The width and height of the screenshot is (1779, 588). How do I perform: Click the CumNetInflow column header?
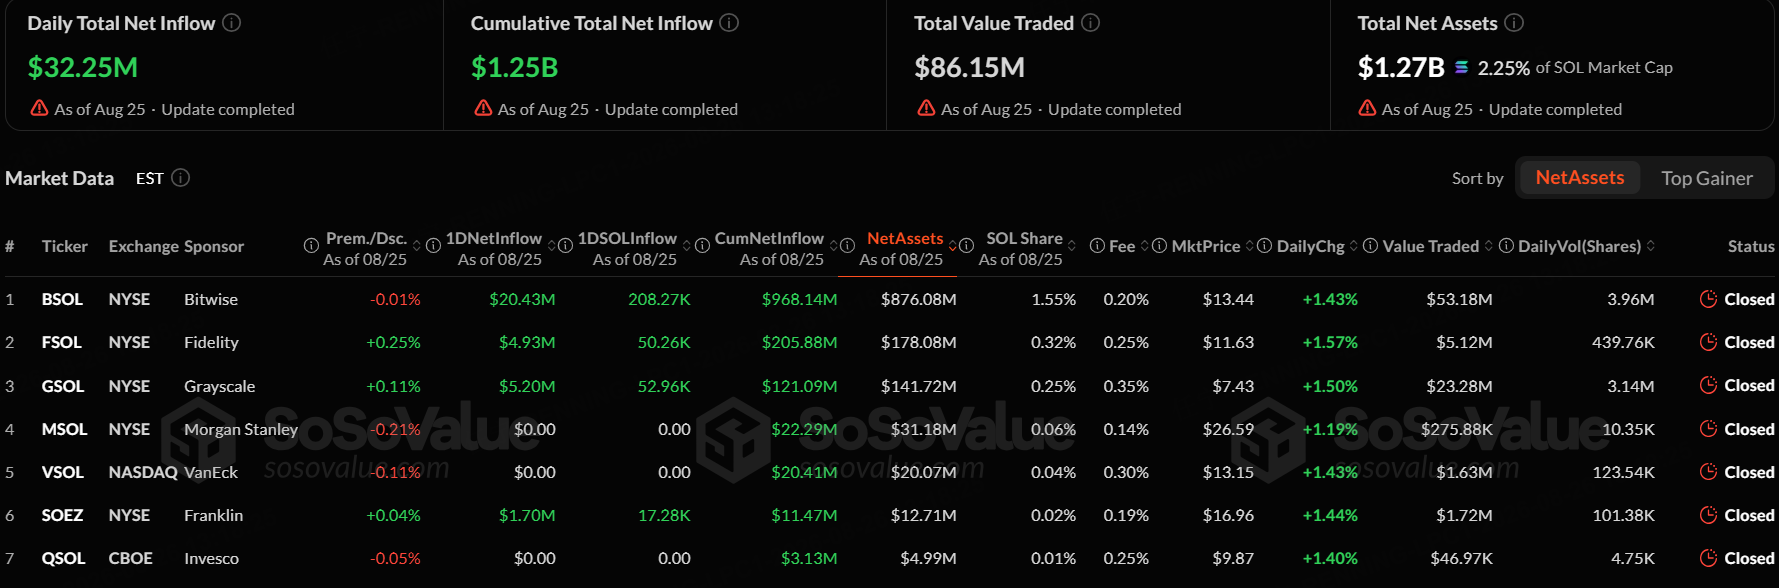(769, 238)
